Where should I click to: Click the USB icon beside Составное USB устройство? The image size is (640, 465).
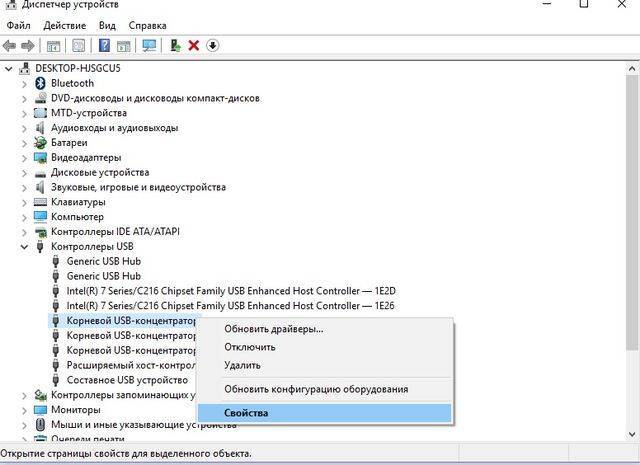[x=56, y=380]
